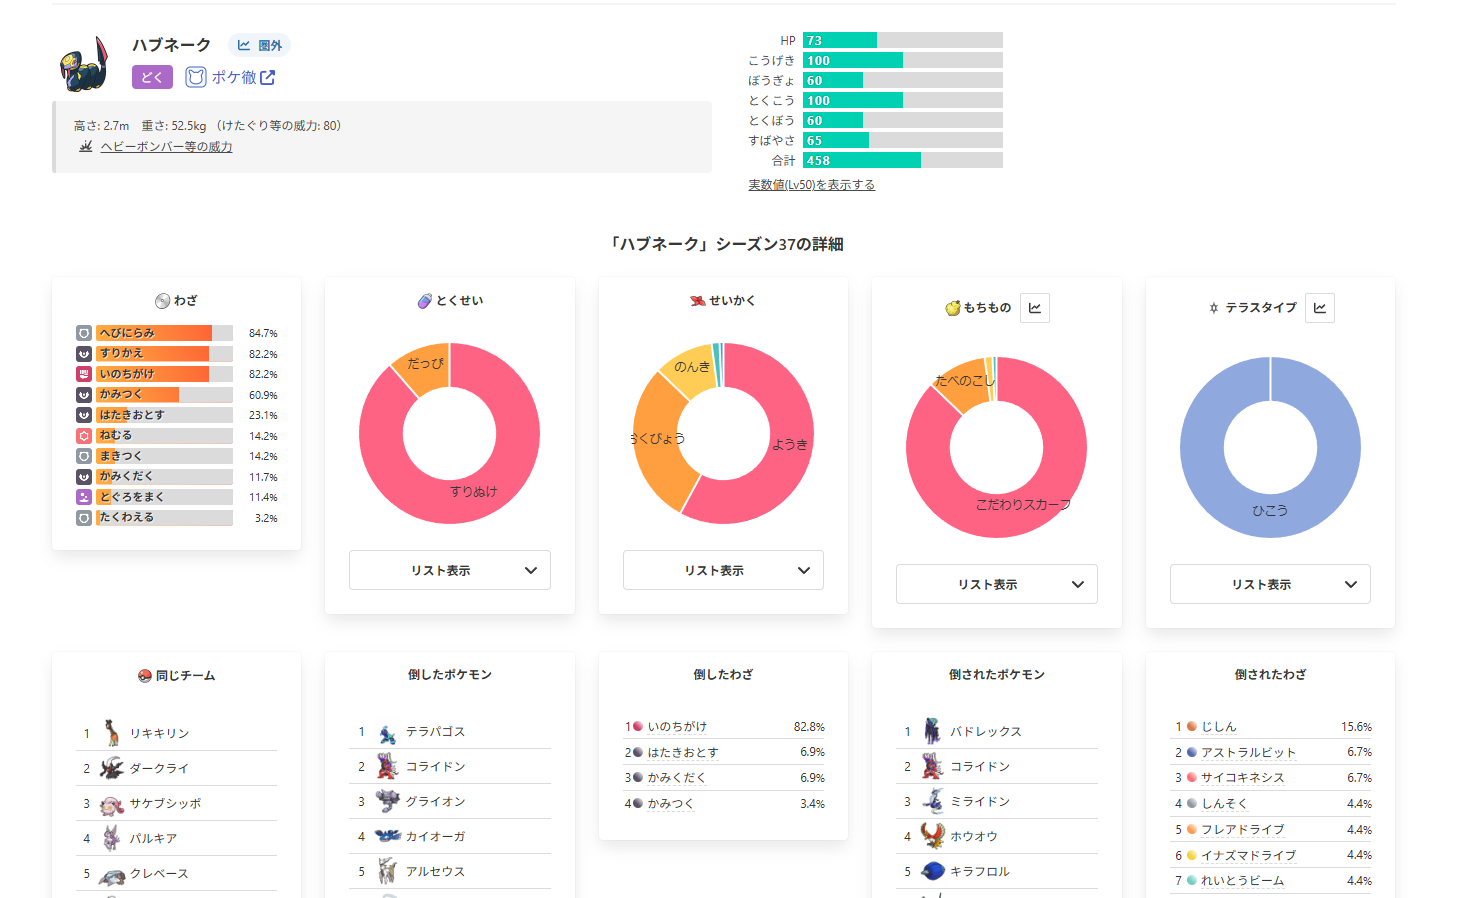
Task: Click the どく type badge
Action: pos(152,77)
